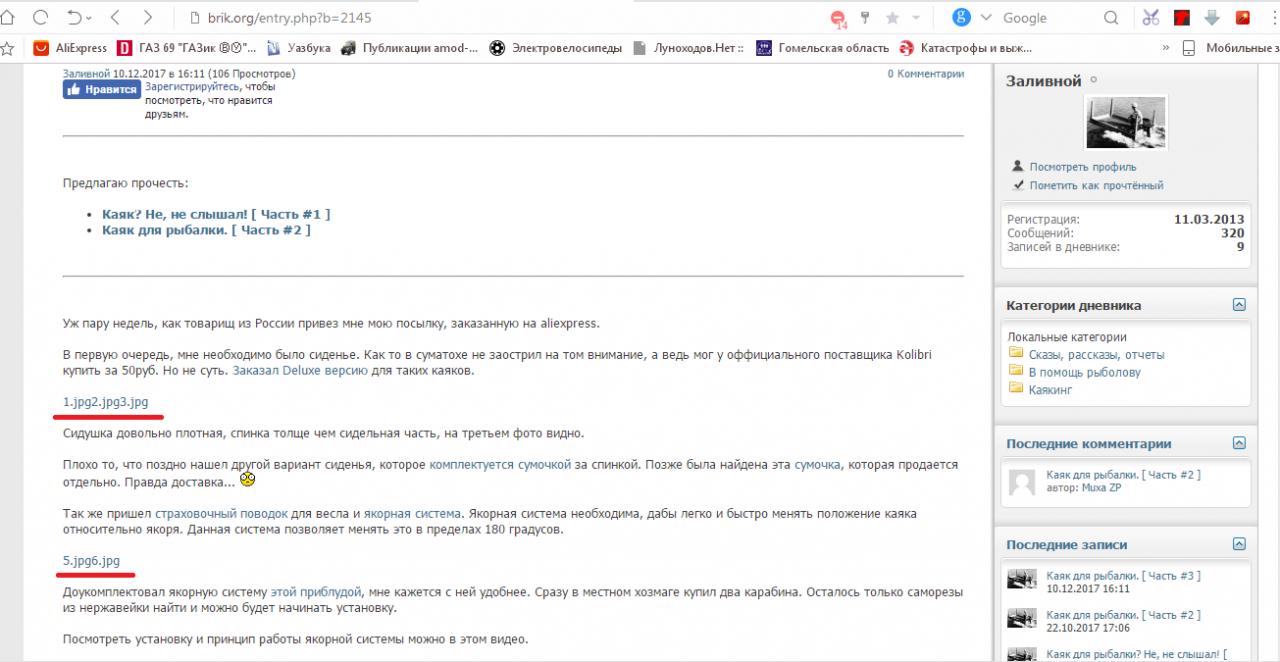Collapse the Последние комментарии panel
Viewport: 1280px width, 662px height.
(1239, 443)
